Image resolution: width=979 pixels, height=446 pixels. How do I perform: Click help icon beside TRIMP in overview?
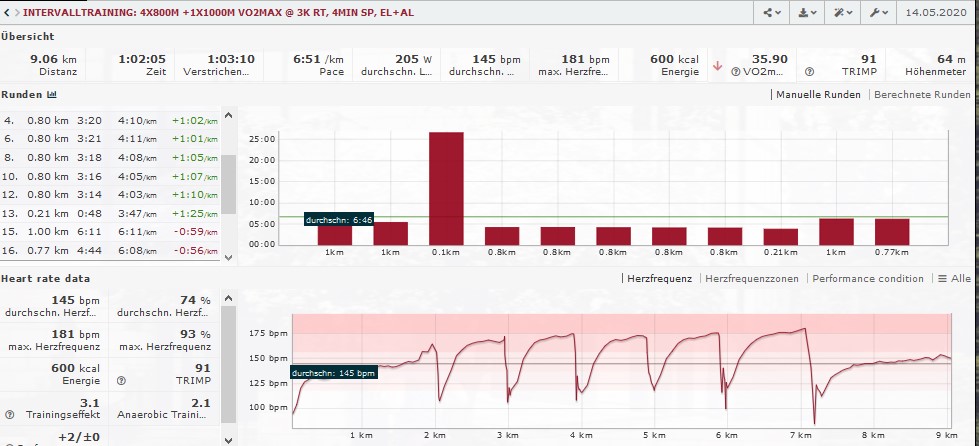point(808,72)
